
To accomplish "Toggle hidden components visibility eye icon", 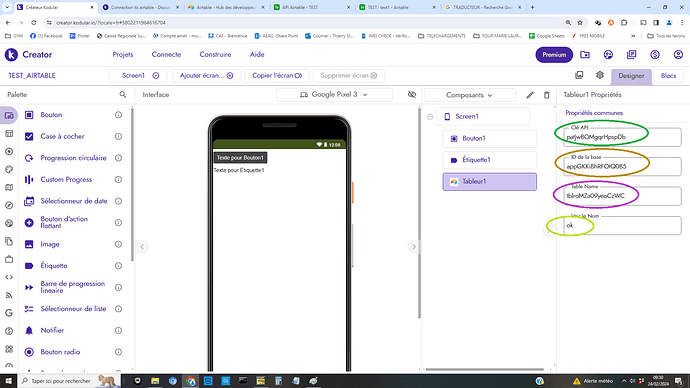I will [412, 95].
